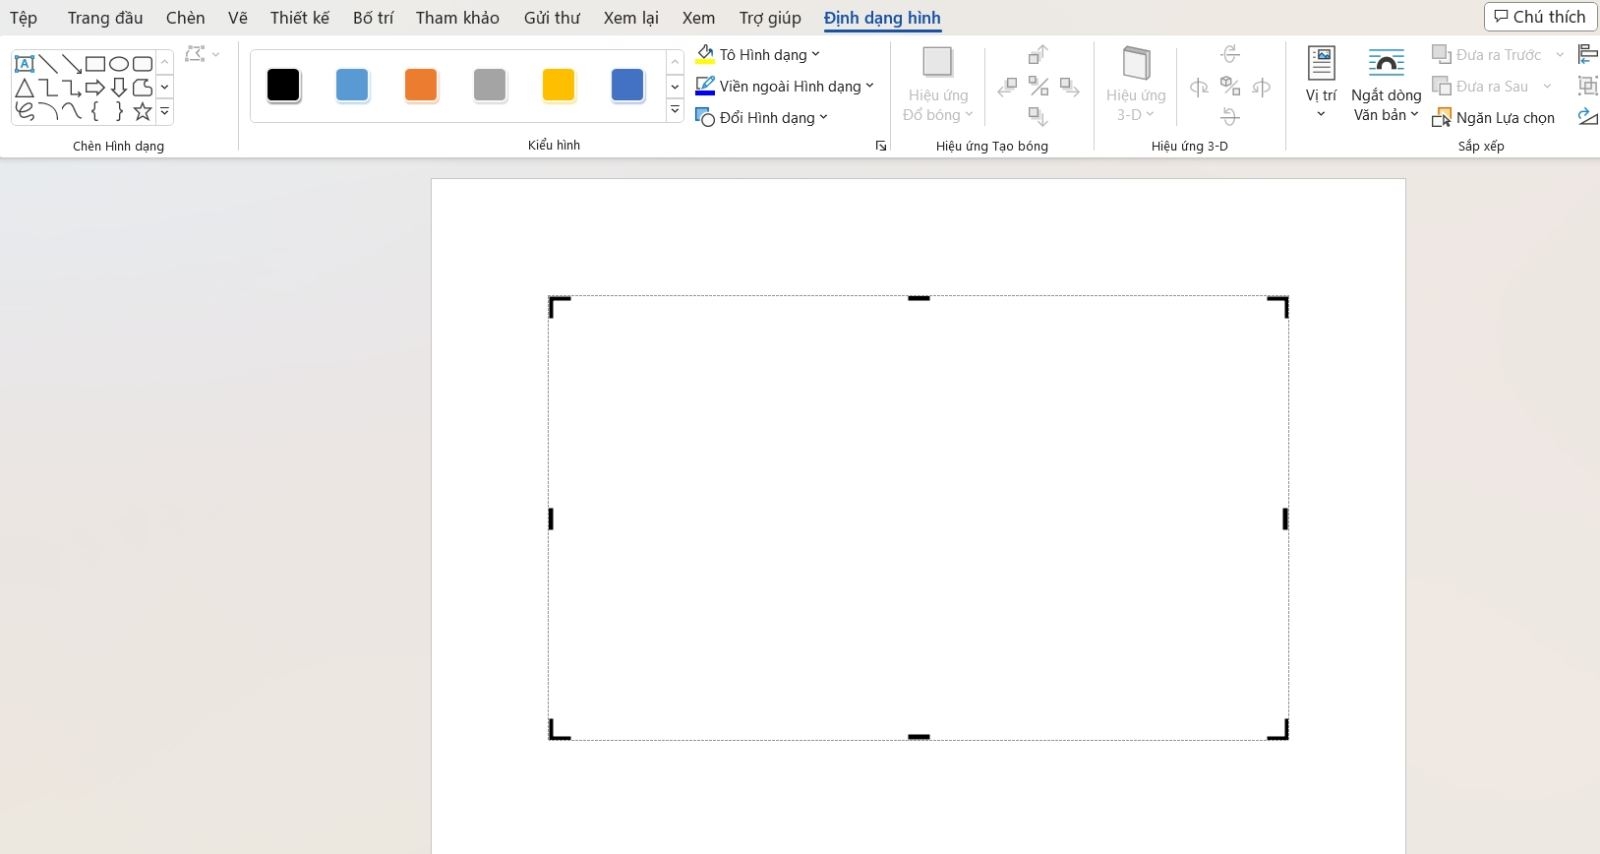
Task: Click the Đưa ra Trước button
Action: point(1487,54)
